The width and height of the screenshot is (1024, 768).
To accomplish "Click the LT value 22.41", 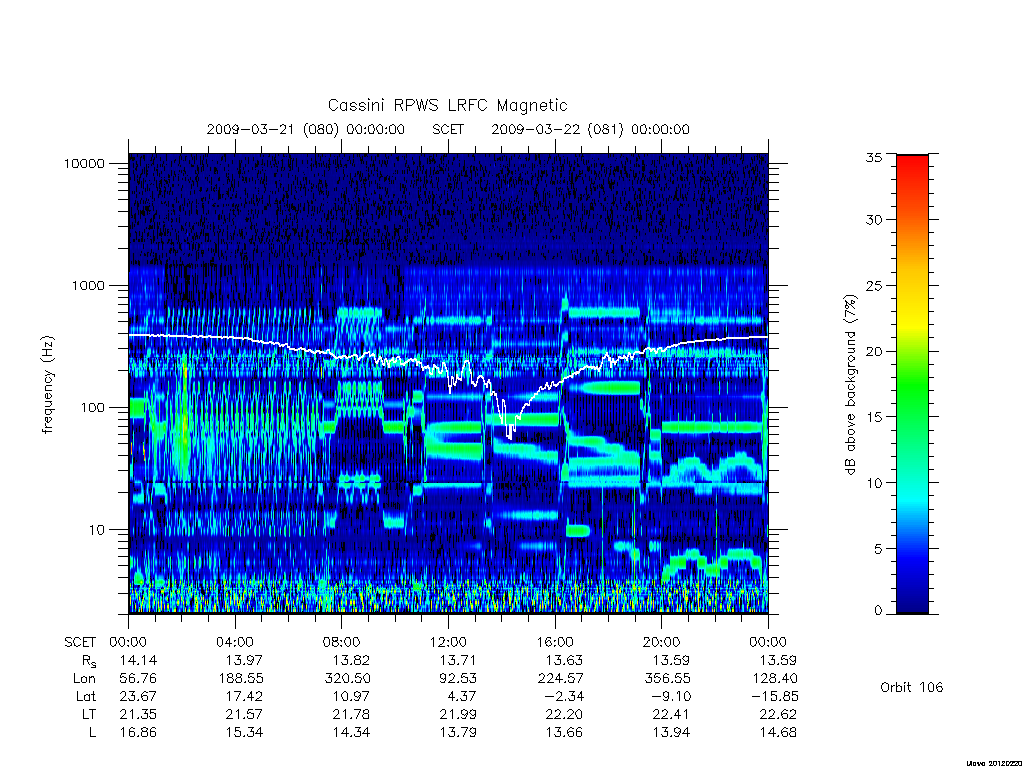I will pos(671,714).
